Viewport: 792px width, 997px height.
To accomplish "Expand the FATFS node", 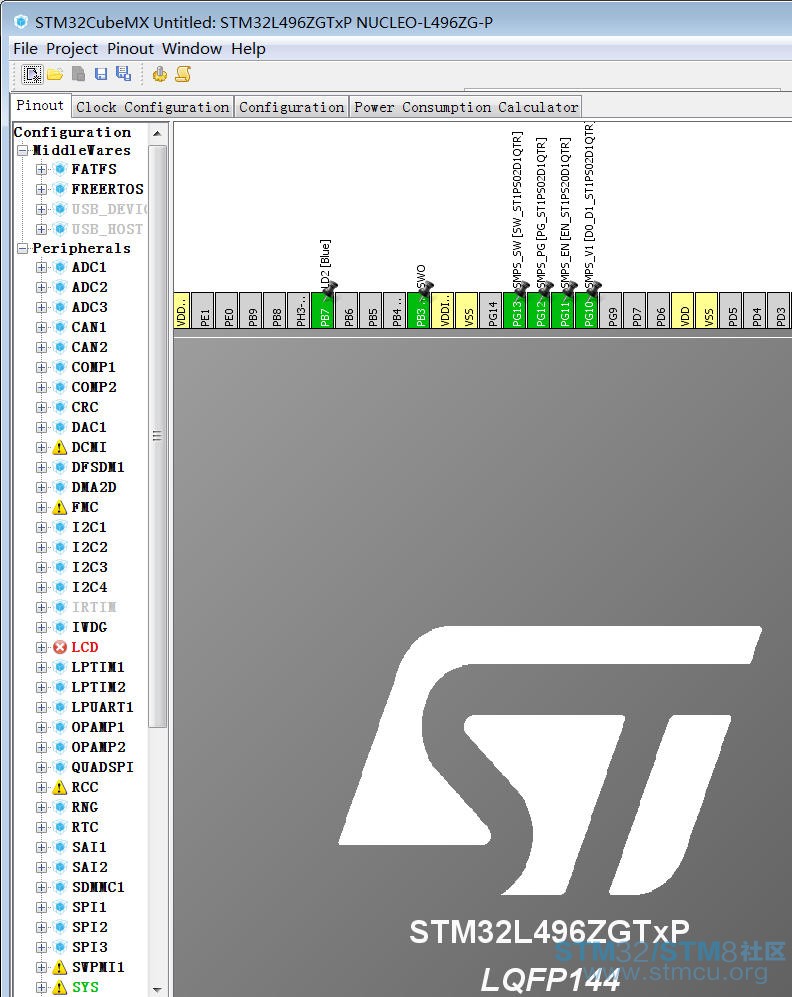I will click(x=41, y=170).
